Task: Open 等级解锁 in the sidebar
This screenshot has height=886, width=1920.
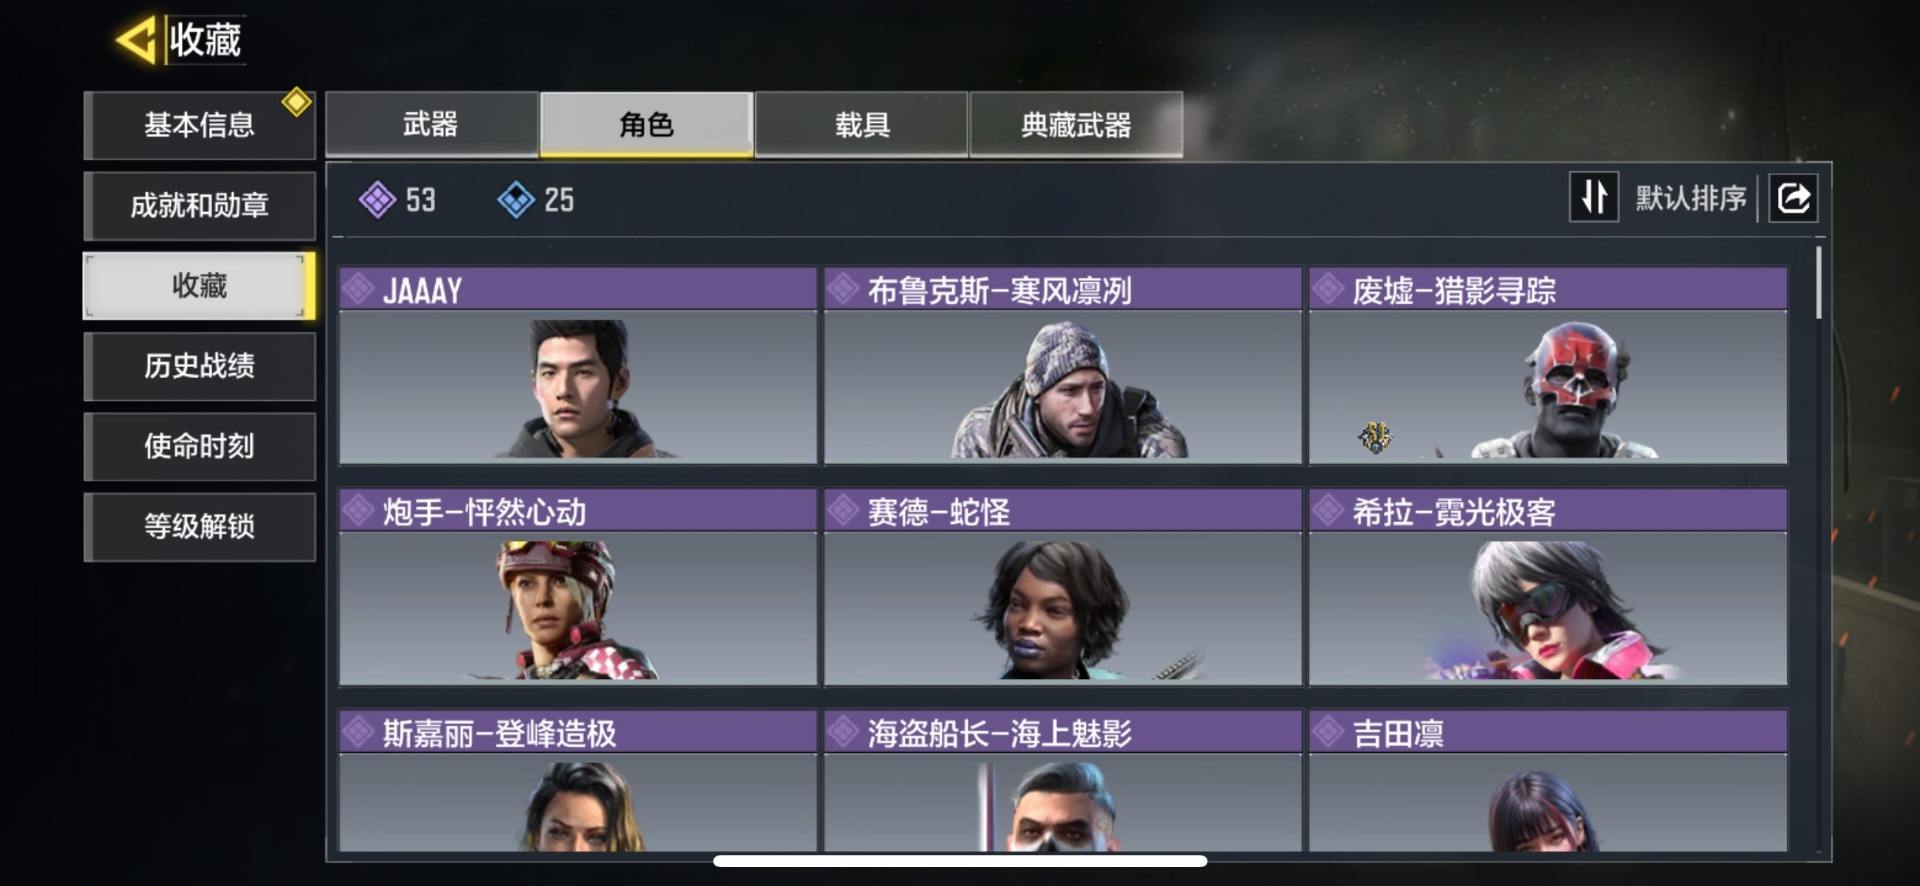Action: tap(199, 526)
